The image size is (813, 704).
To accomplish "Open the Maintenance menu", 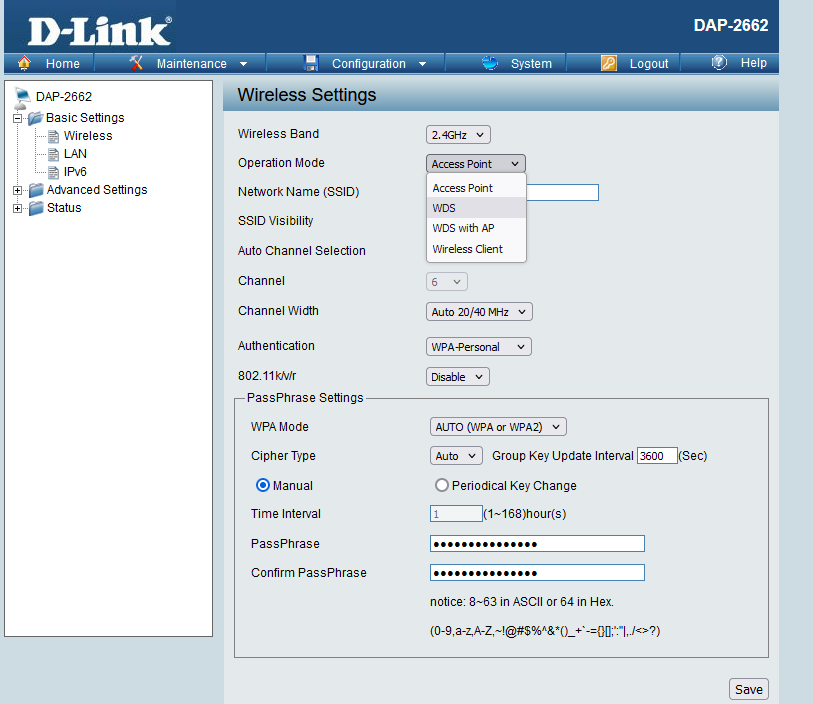I will point(191,64).
